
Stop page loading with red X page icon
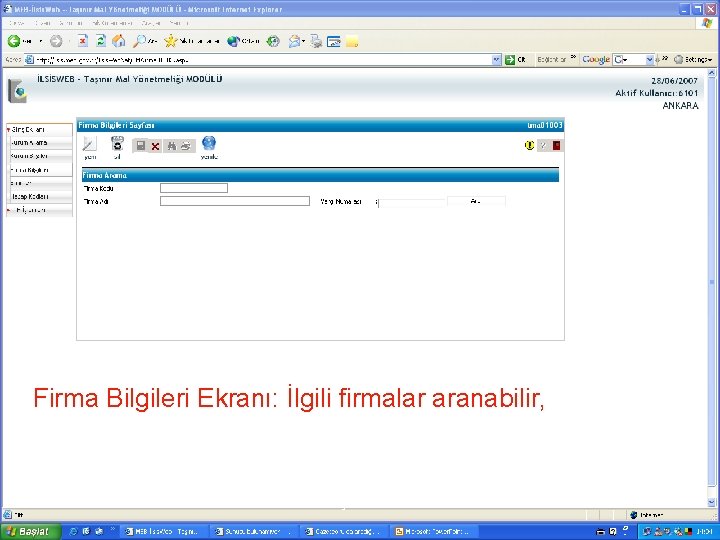pyautogui.click(x=82, y=41)
